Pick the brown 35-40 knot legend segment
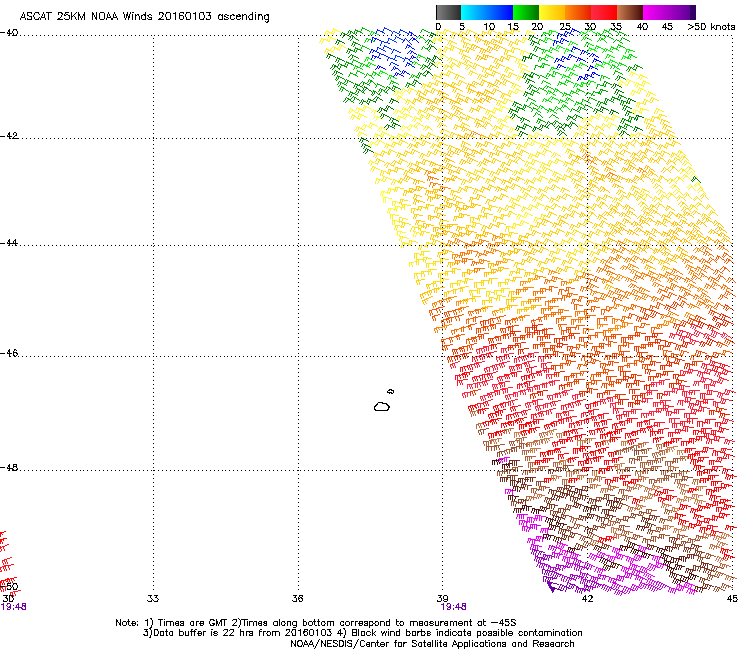740x650 pixels. click(630, 12)
